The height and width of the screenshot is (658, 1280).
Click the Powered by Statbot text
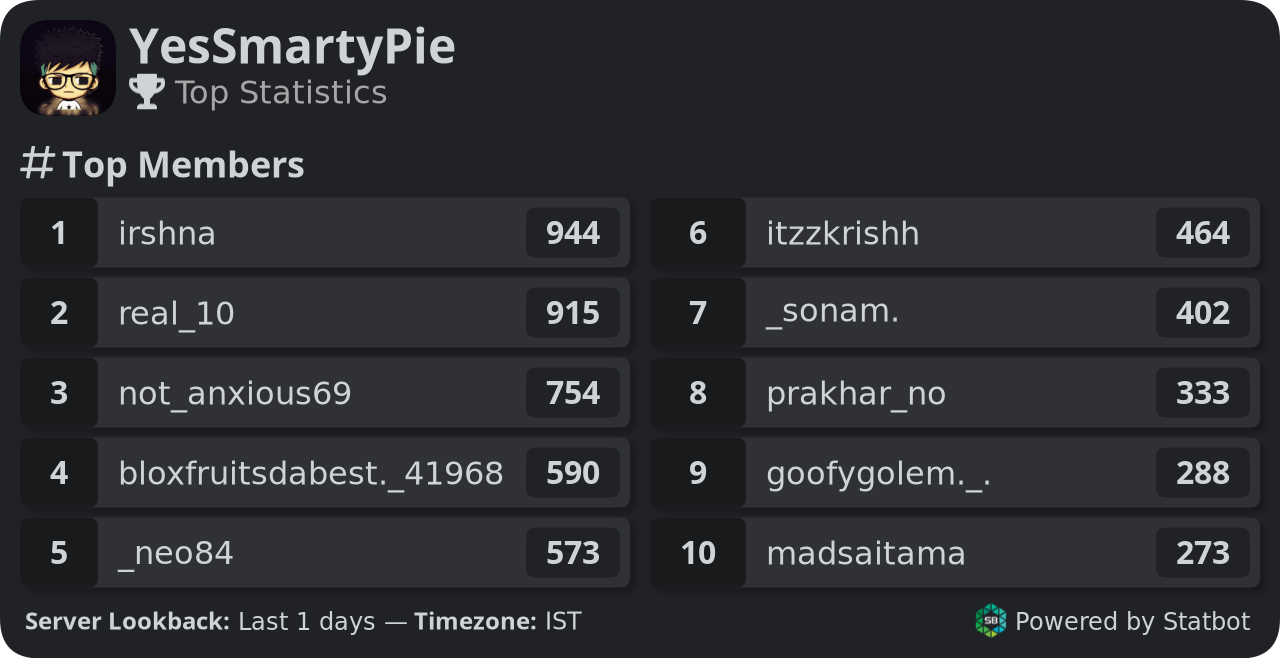click(x=1132, y=621)
